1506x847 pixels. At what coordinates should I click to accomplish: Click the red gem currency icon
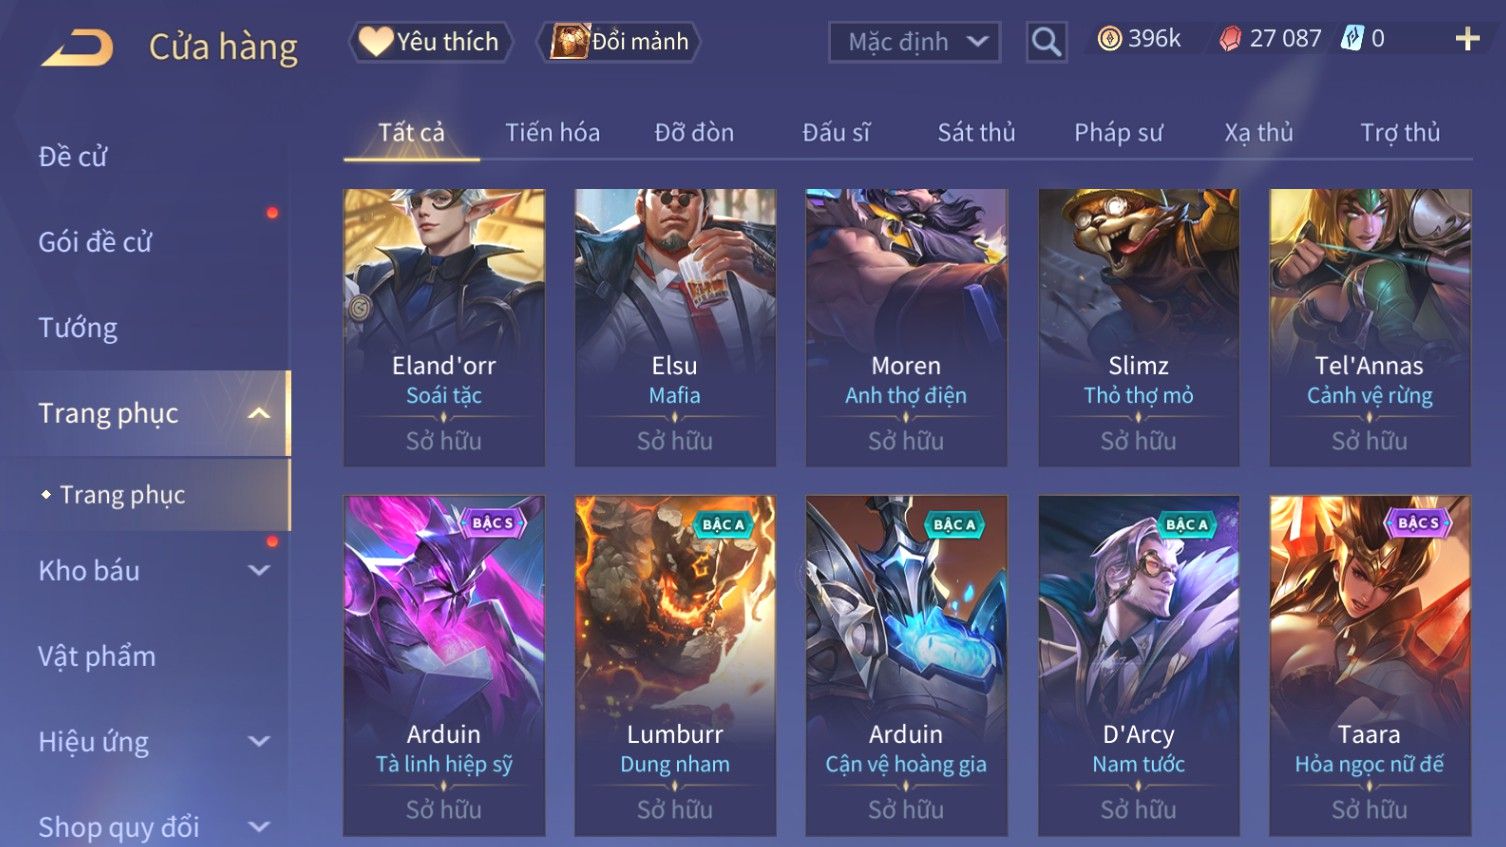[x=1230, y=39]
